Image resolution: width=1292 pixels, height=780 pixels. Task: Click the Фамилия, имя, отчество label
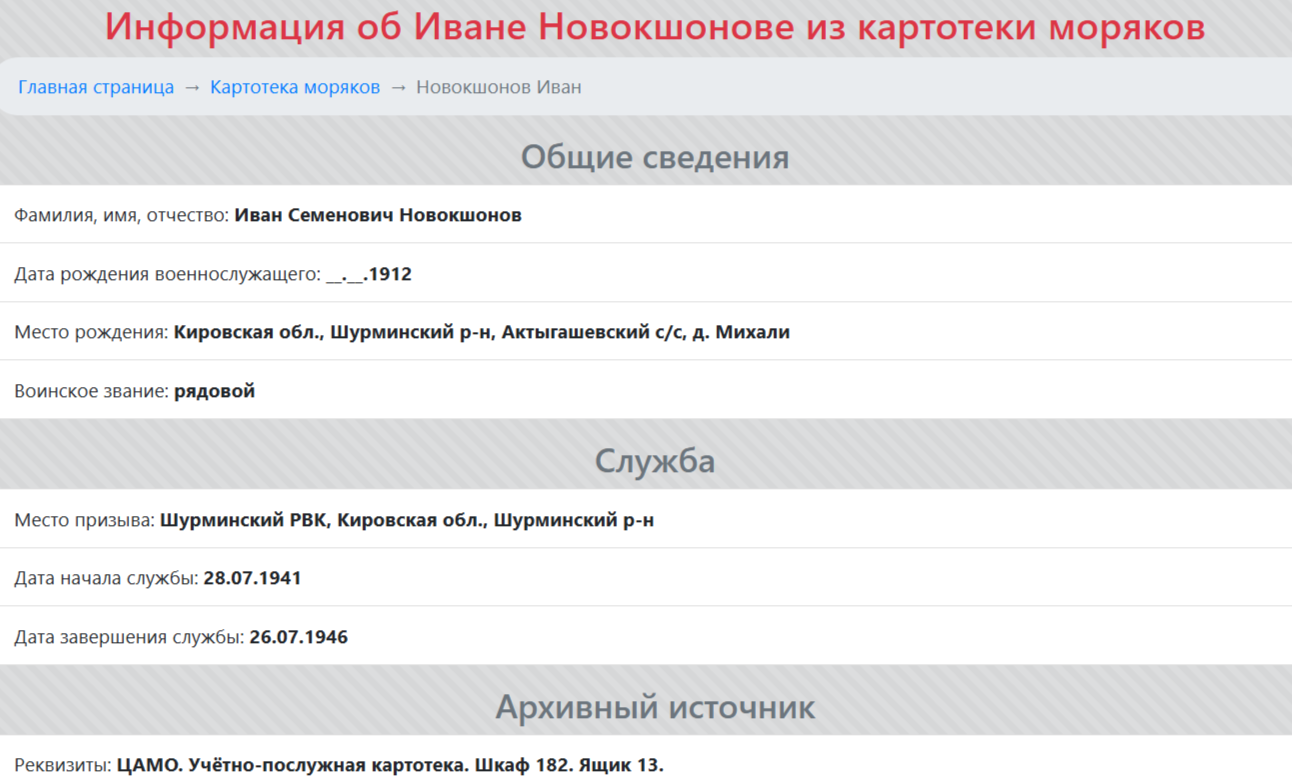pyautogui.click(x=121, y=215)
